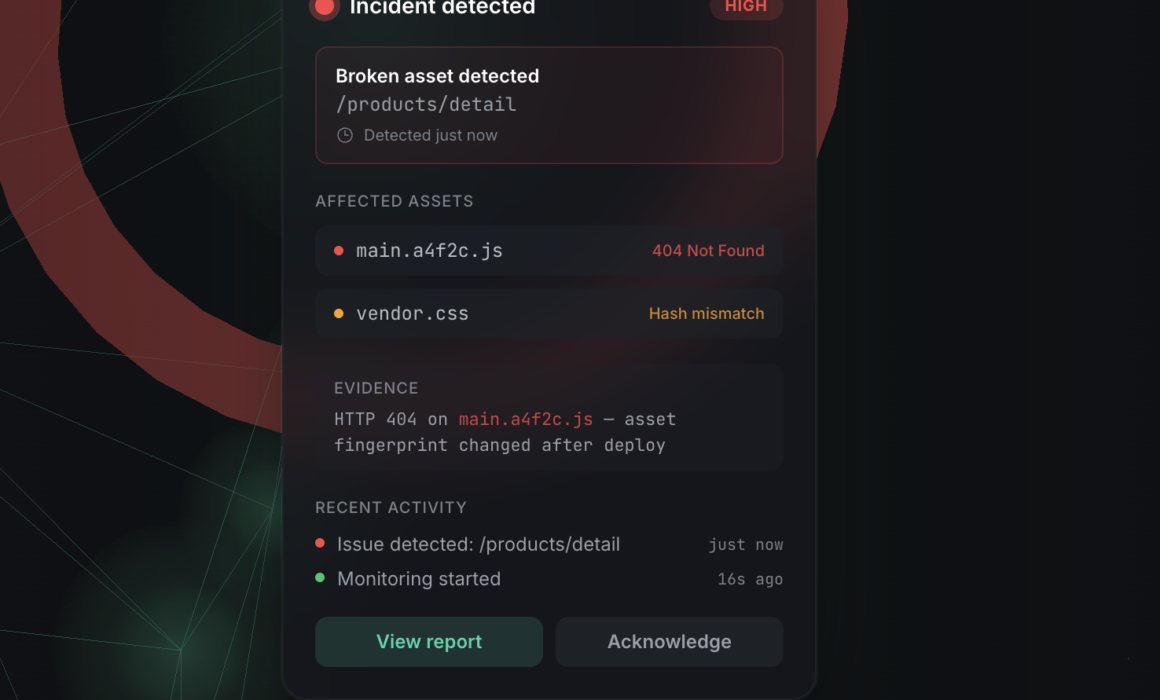Click the 404 Not Found status label

(x=708, y=251)
